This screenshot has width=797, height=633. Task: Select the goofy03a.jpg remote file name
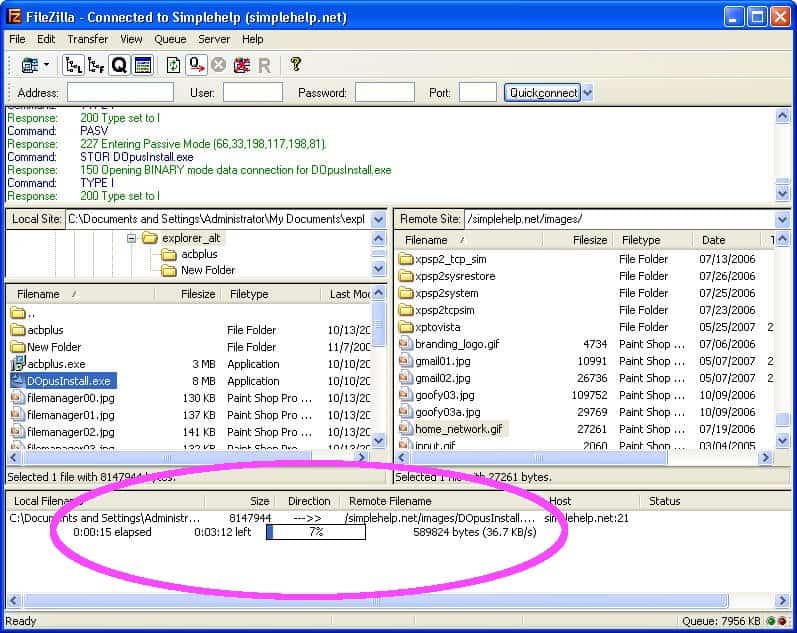click(447, 412)
